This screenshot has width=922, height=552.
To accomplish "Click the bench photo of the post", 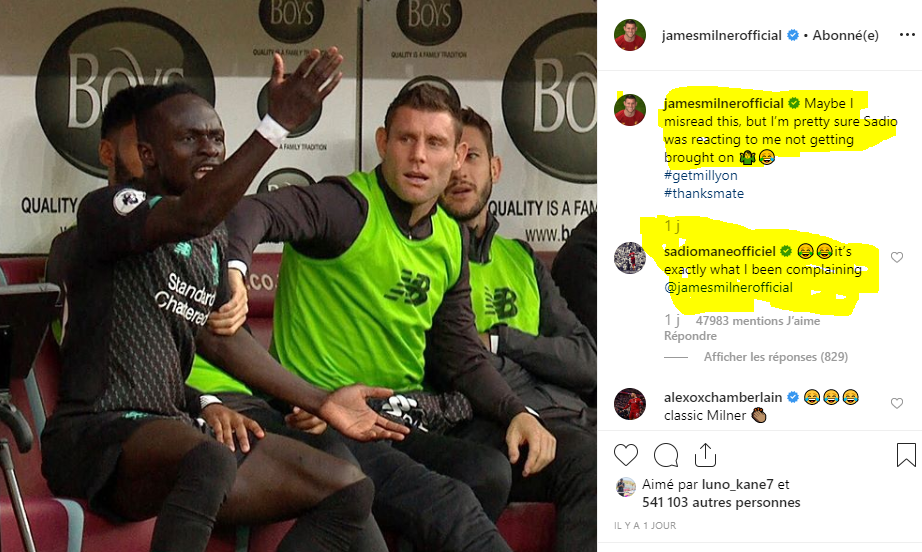I will click(x=298, y=276).
